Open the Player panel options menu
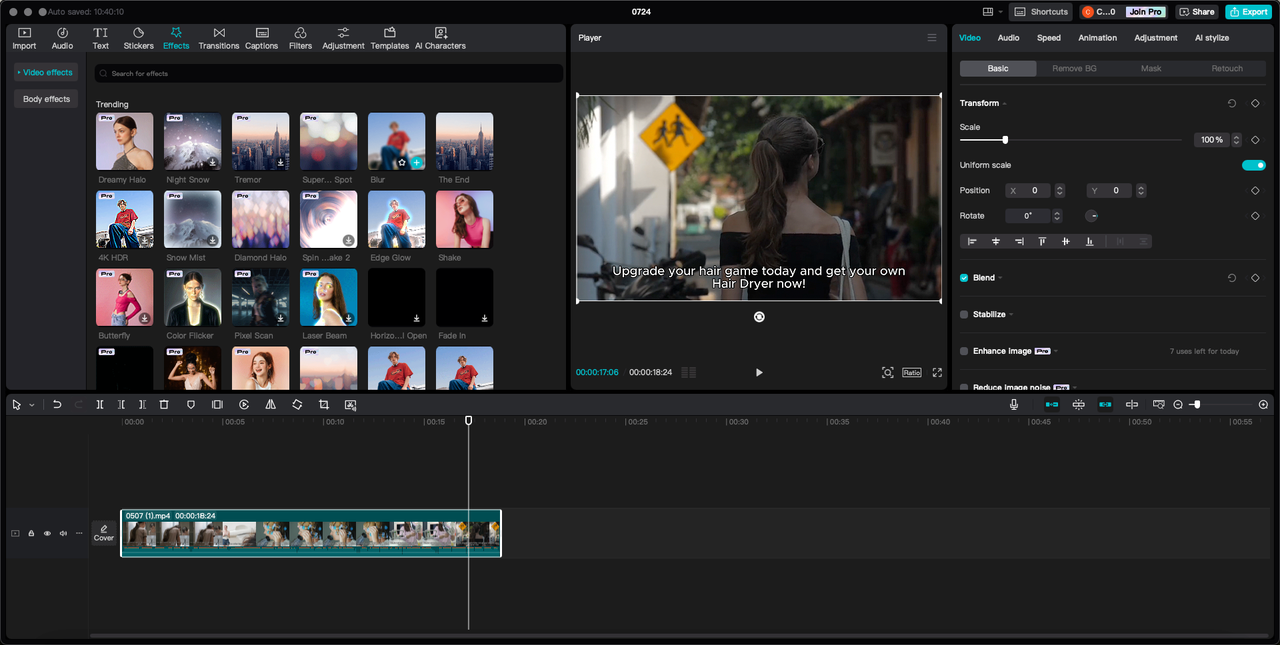This screenshot has height=645, width=1280. 932,38
